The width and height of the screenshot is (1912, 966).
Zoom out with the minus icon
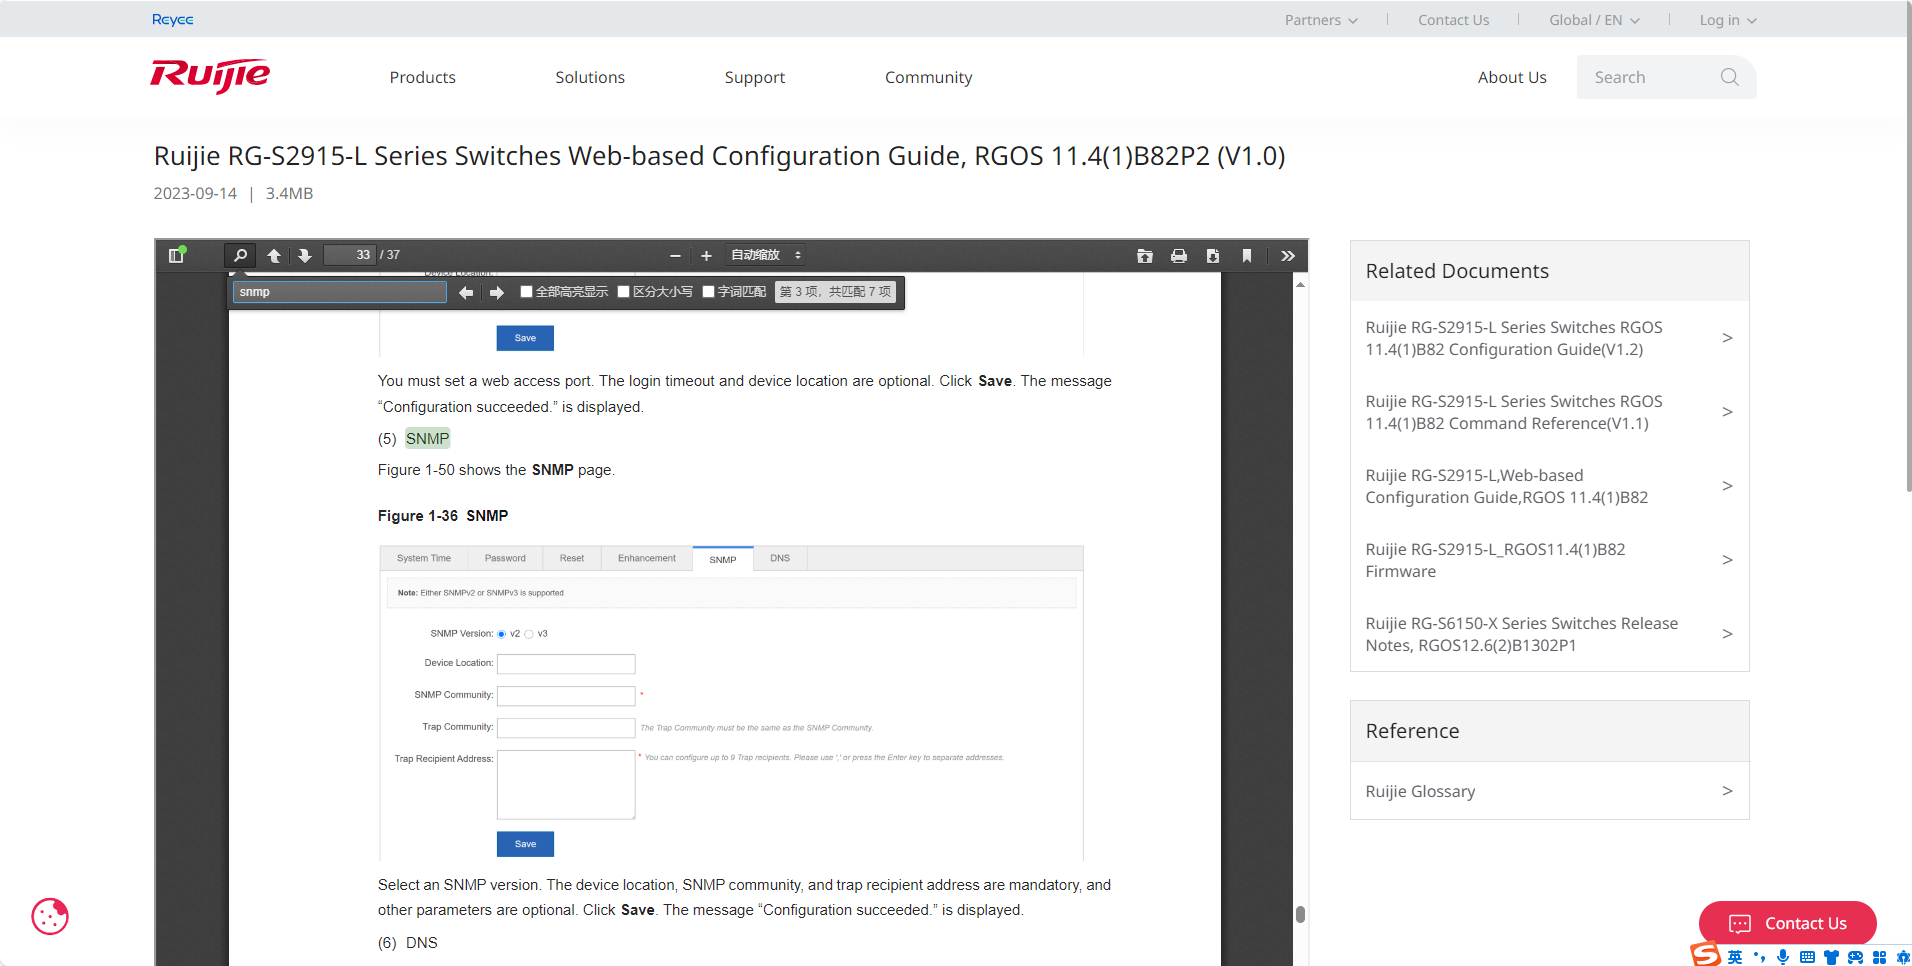675,256
